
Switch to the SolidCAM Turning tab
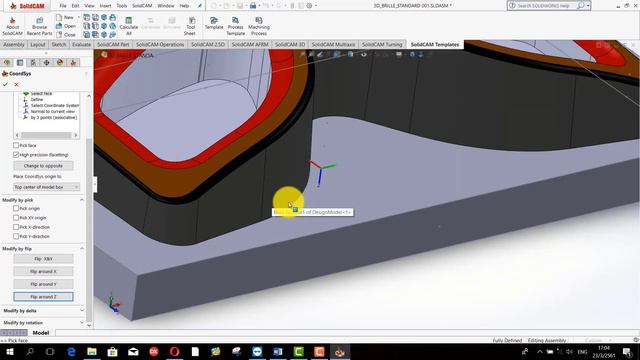[382, 44]
